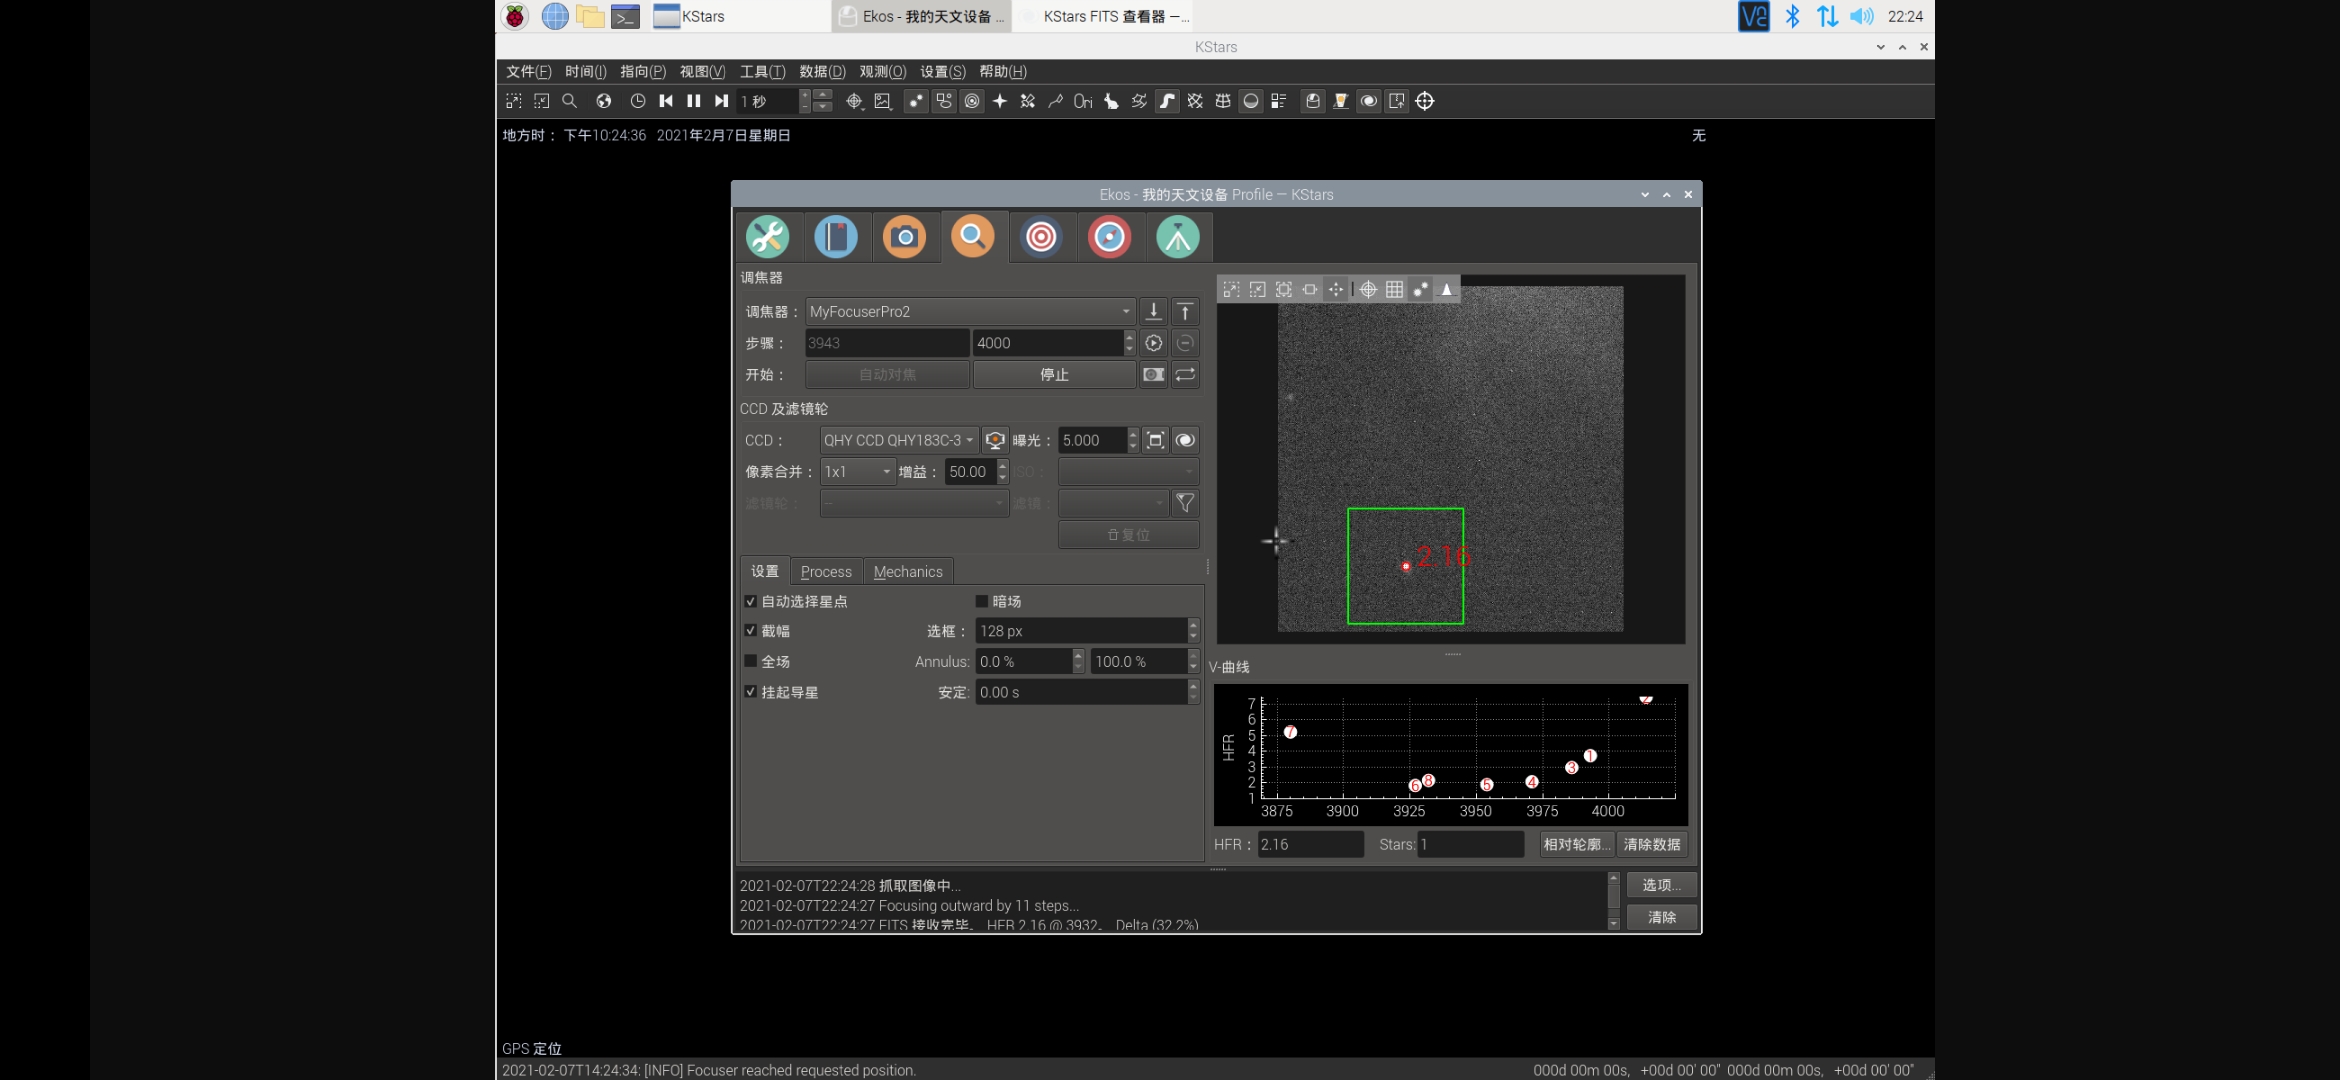Toggle the Ekos icon in KStars toolbar
The width and height of the screenshot is (2340, 1080).
[1313, 101]
